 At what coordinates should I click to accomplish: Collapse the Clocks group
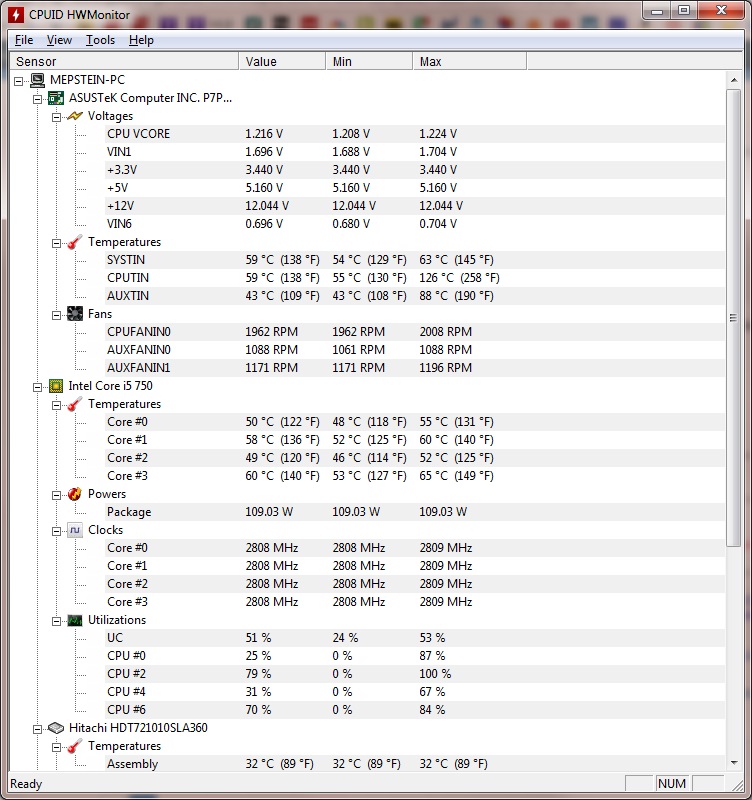[x=57, y=531]
